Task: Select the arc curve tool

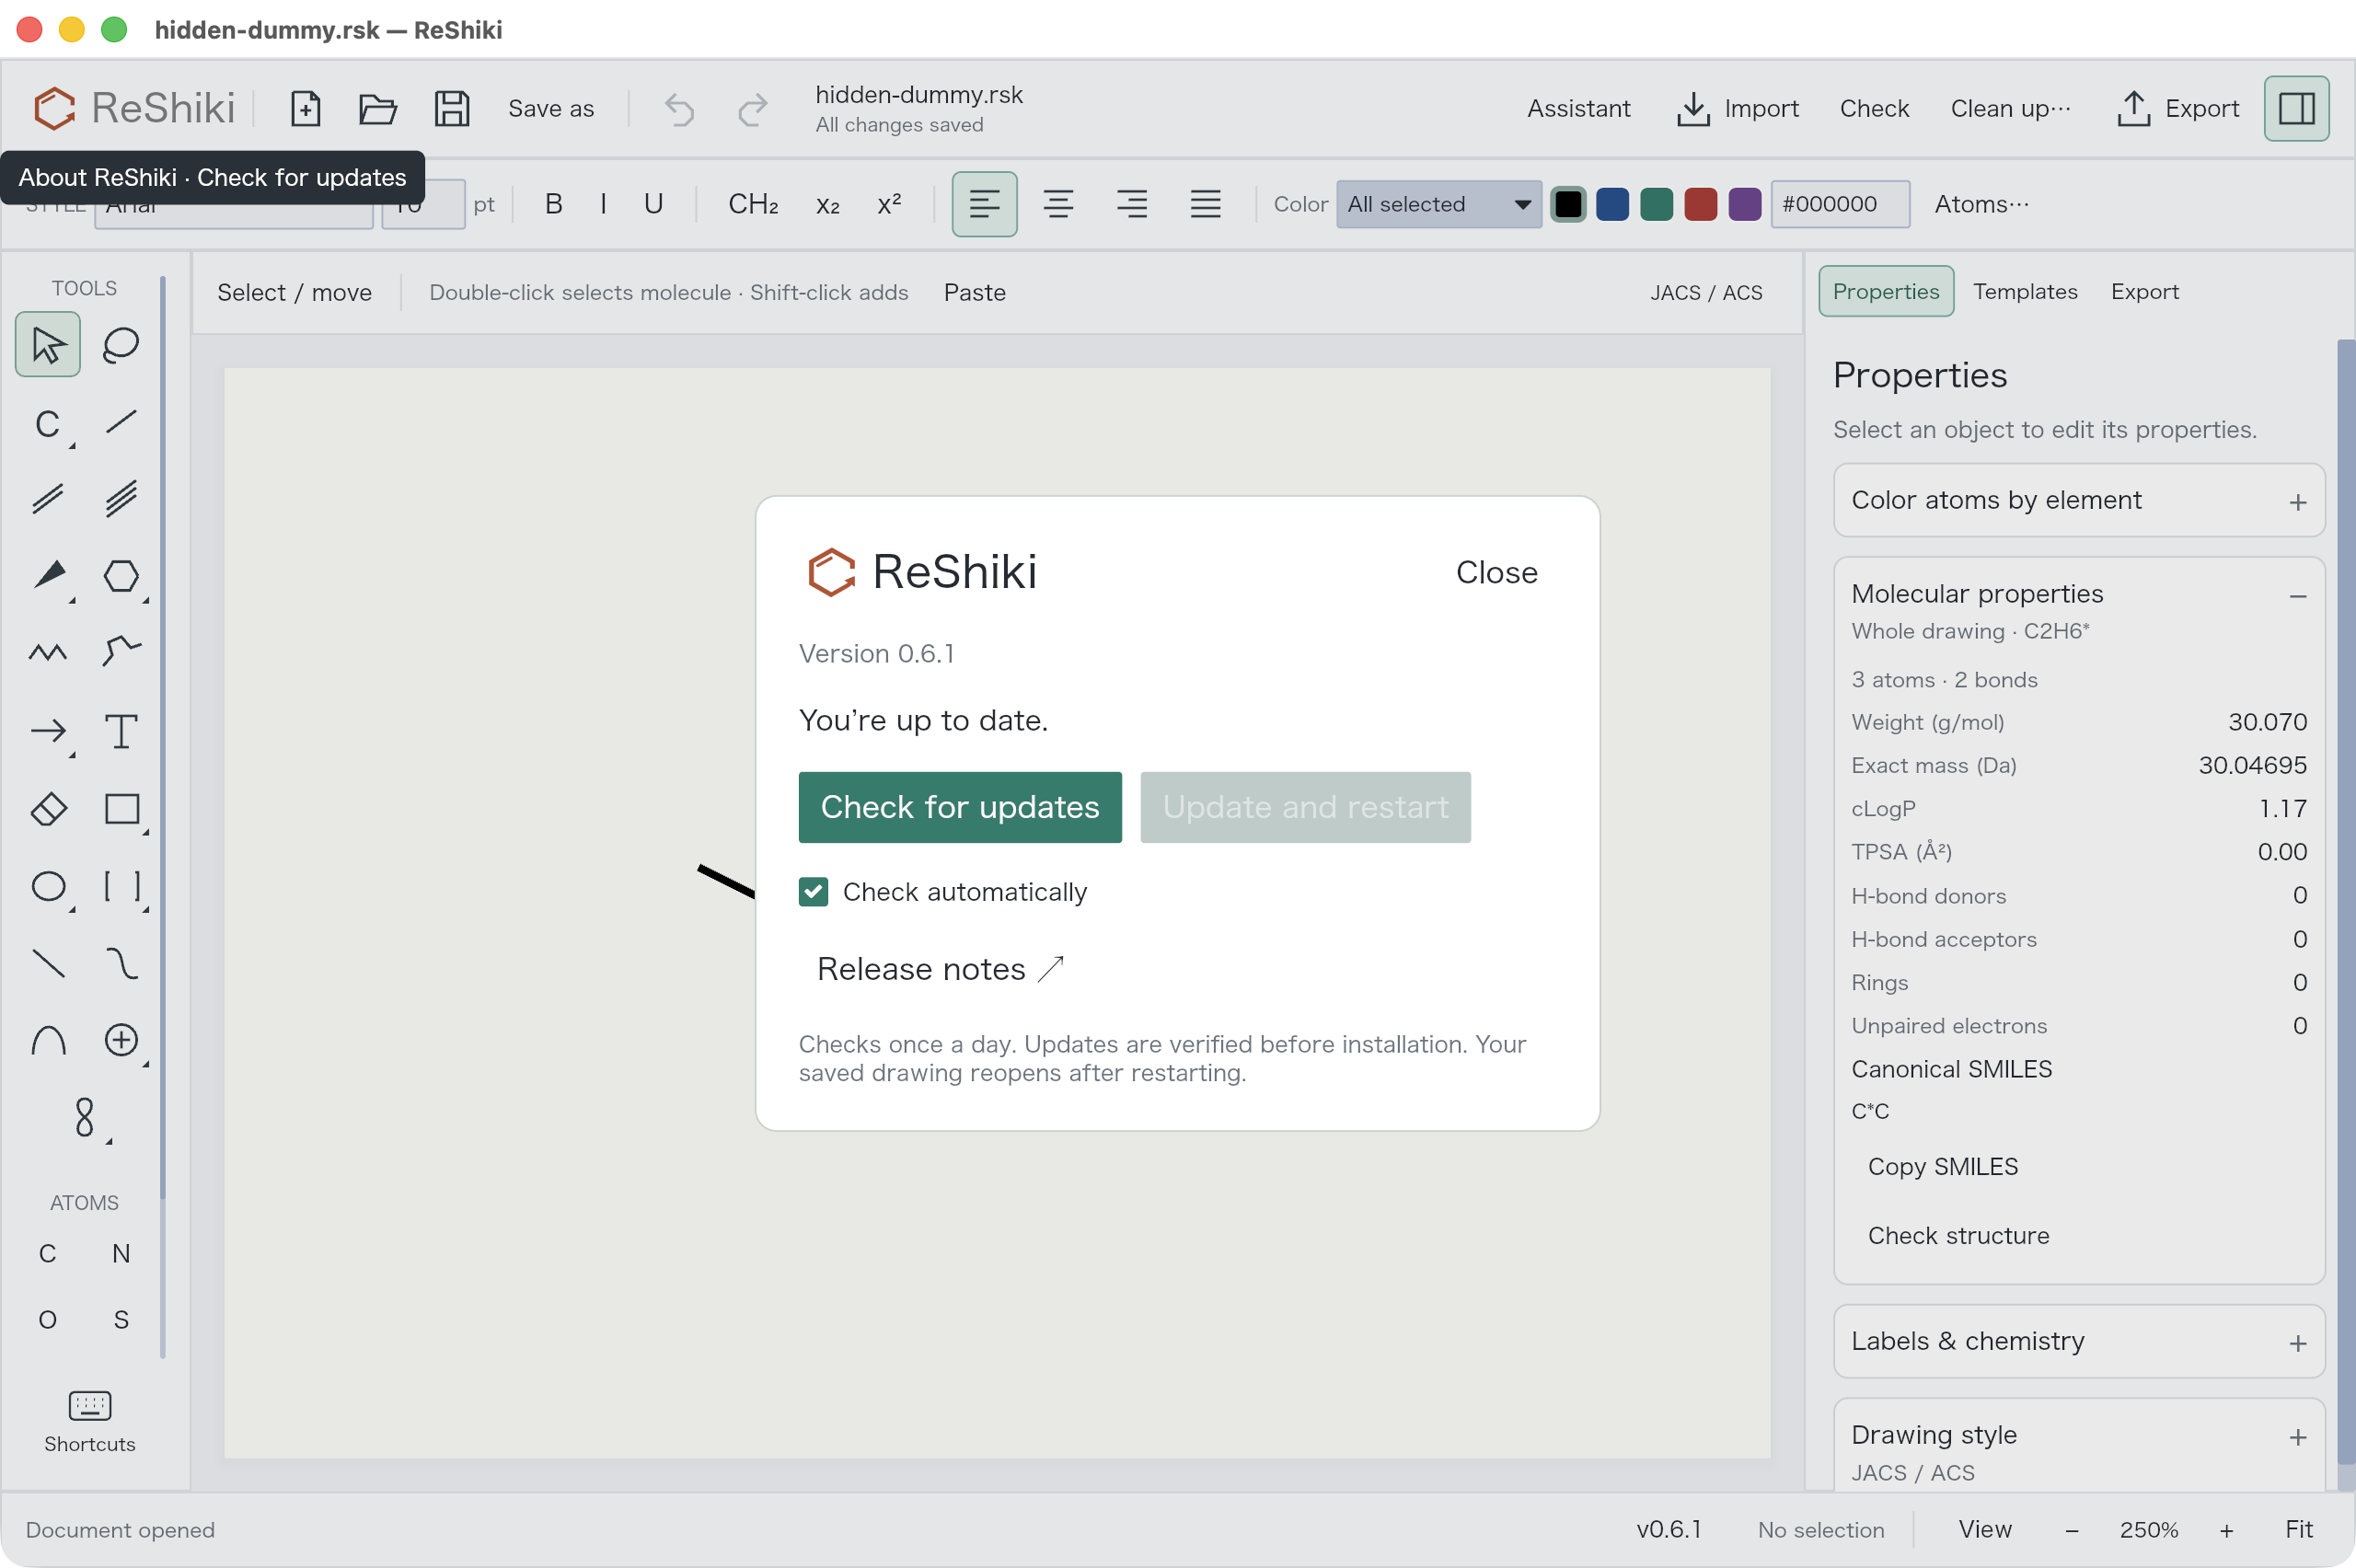Action: pyautogui.click(x=48, y=1040)
